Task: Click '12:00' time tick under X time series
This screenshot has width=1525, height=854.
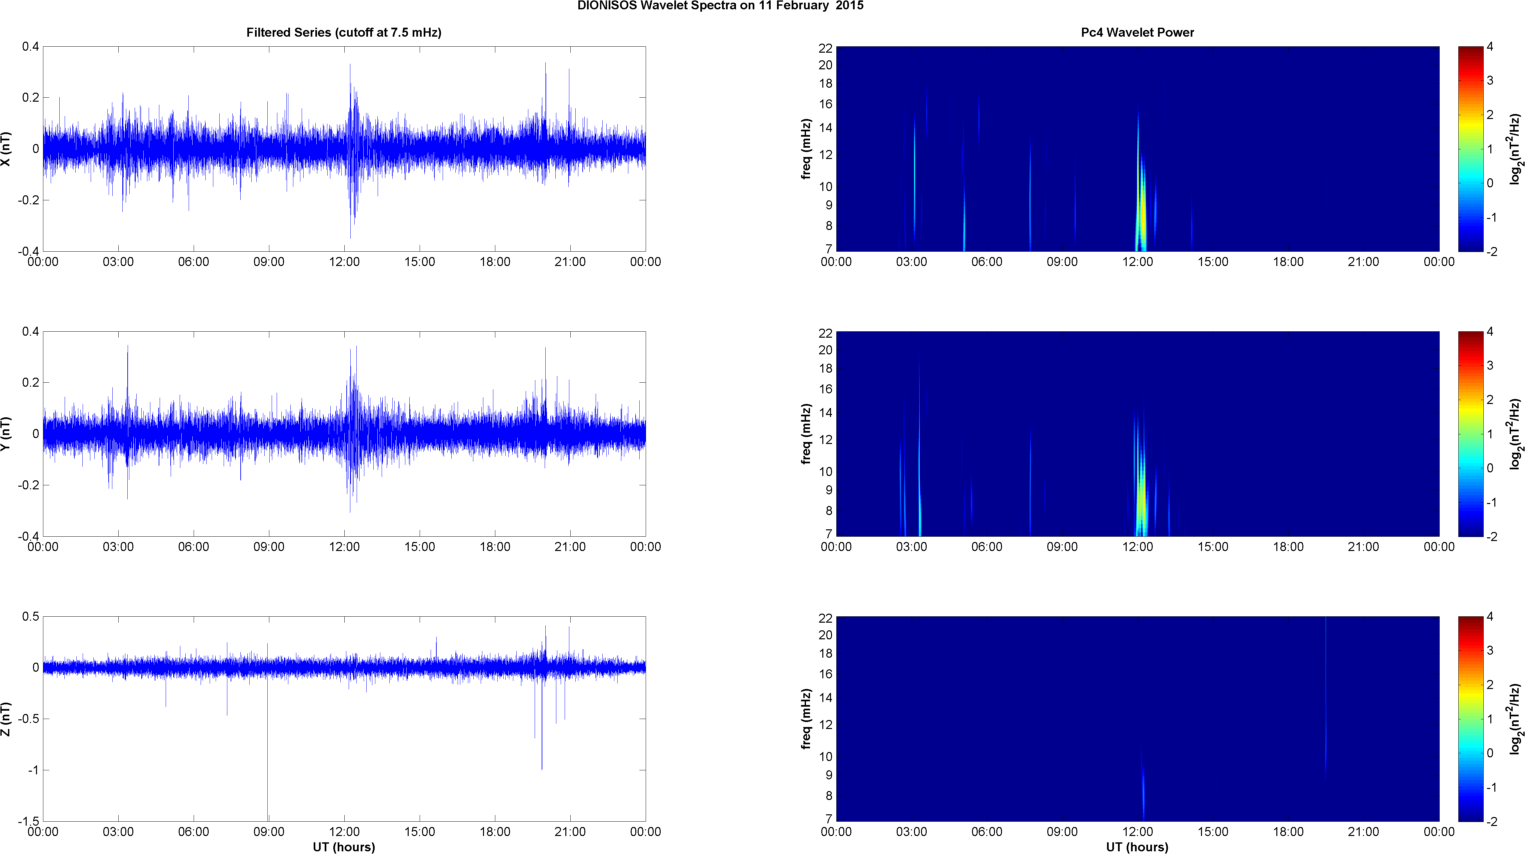Action: [x=344, y=262]
